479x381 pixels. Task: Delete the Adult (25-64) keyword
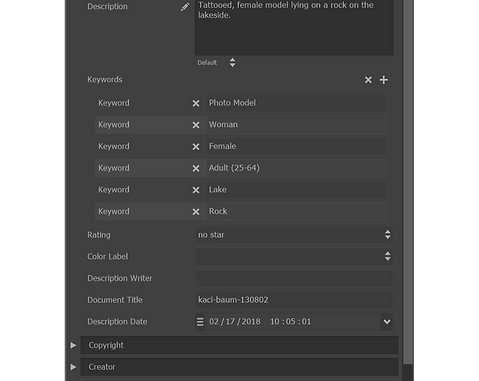(196, 168)
